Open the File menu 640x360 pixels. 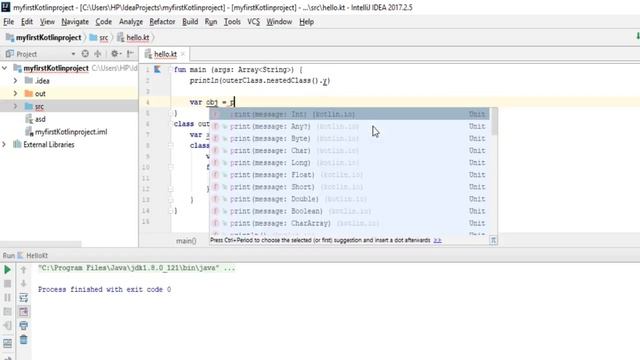(9, 22)
